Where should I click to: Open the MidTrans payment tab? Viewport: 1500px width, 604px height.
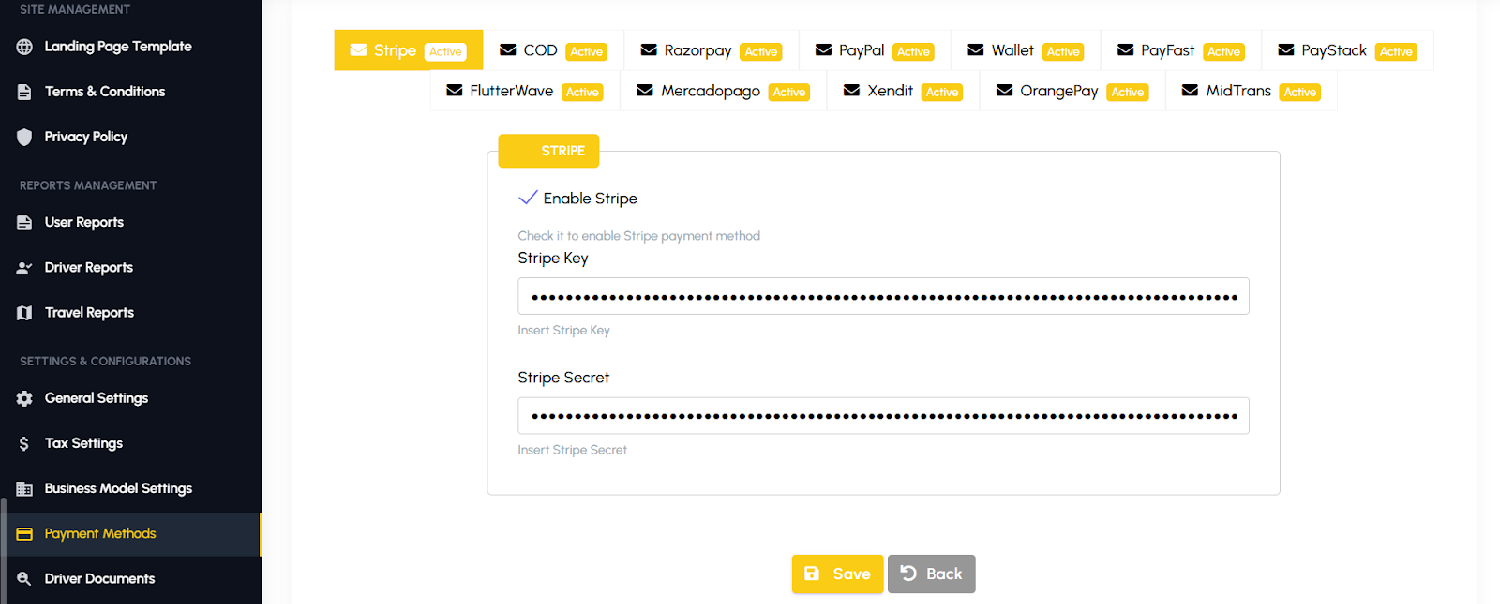[1251, 90]
